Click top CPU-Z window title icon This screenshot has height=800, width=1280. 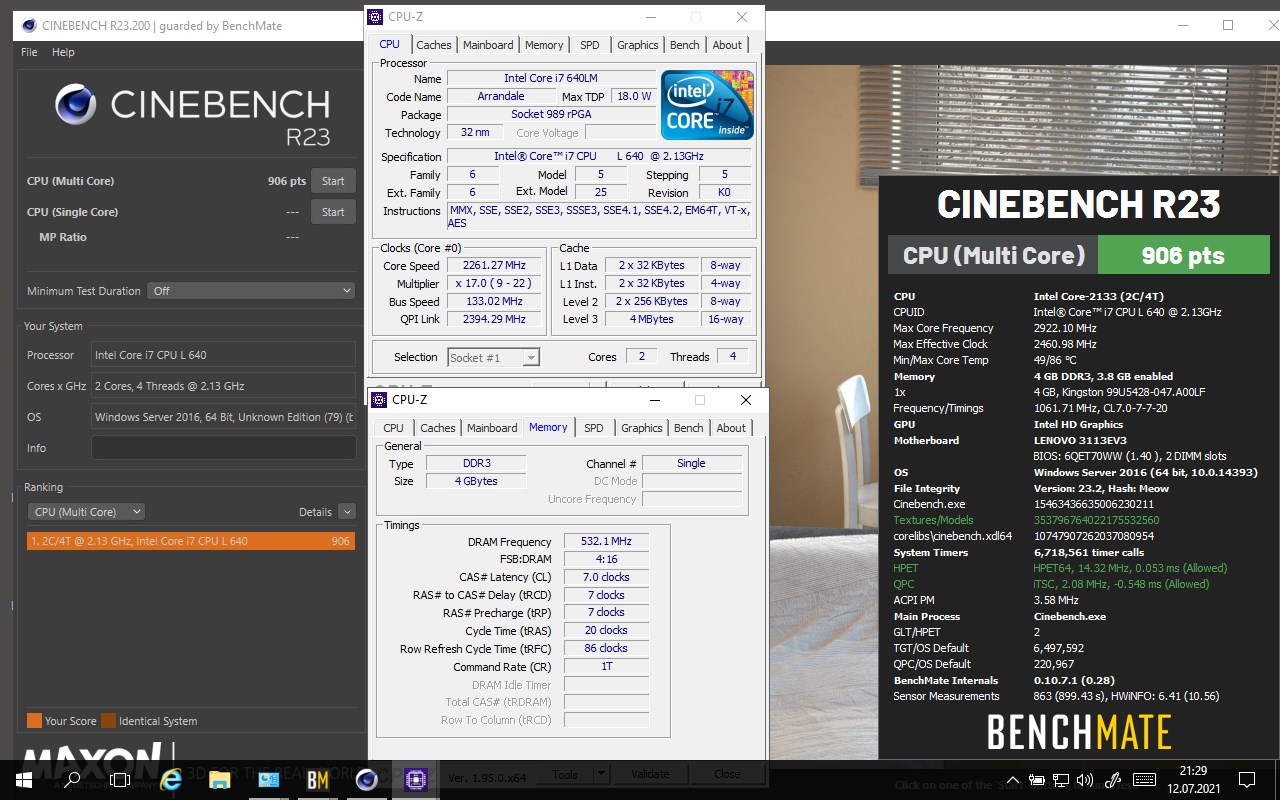point(375,17)
